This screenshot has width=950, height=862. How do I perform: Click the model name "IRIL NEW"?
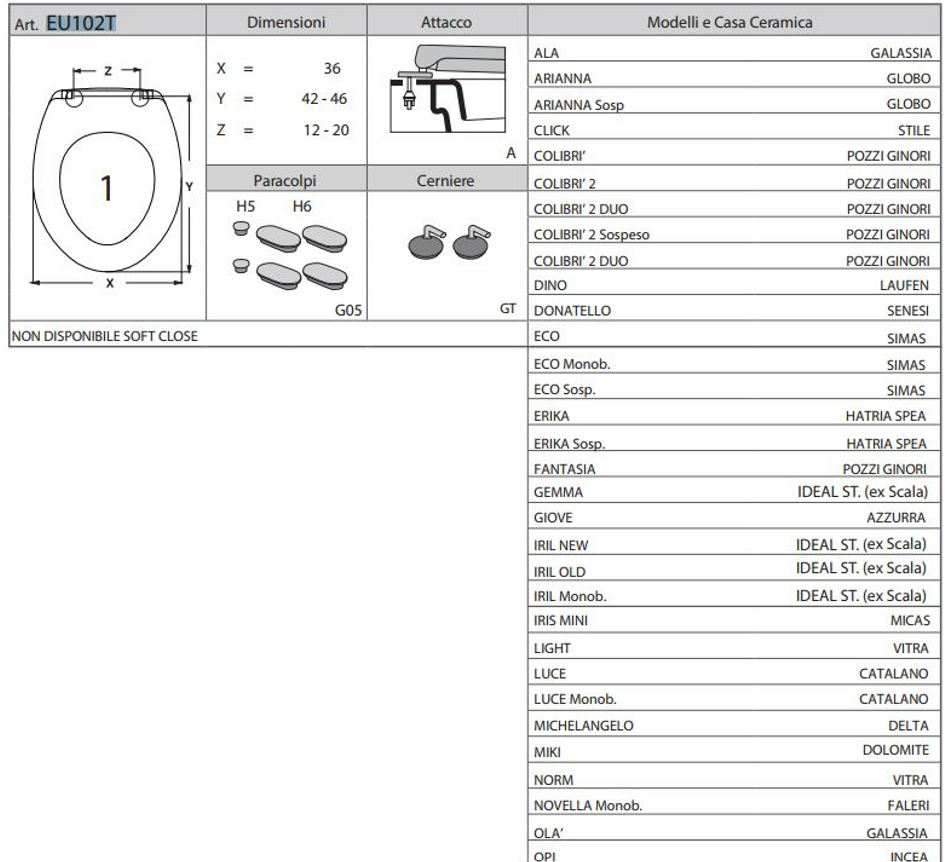point(561,546)
